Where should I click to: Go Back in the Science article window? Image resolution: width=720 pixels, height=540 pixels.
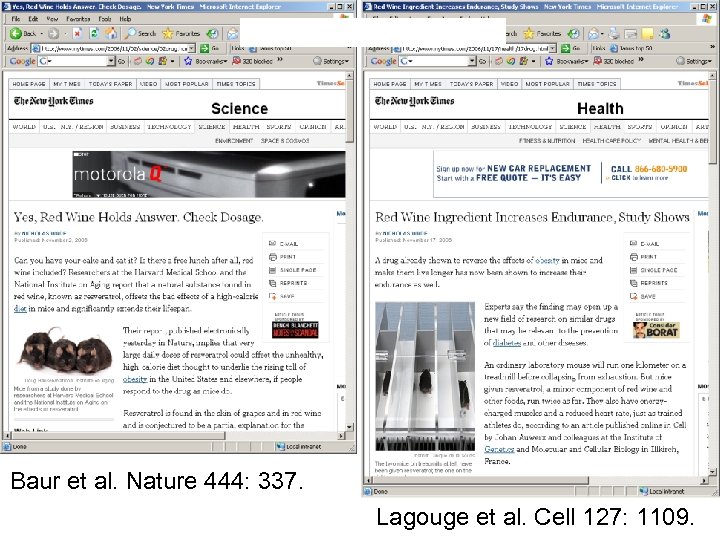(x=23, y=34)
